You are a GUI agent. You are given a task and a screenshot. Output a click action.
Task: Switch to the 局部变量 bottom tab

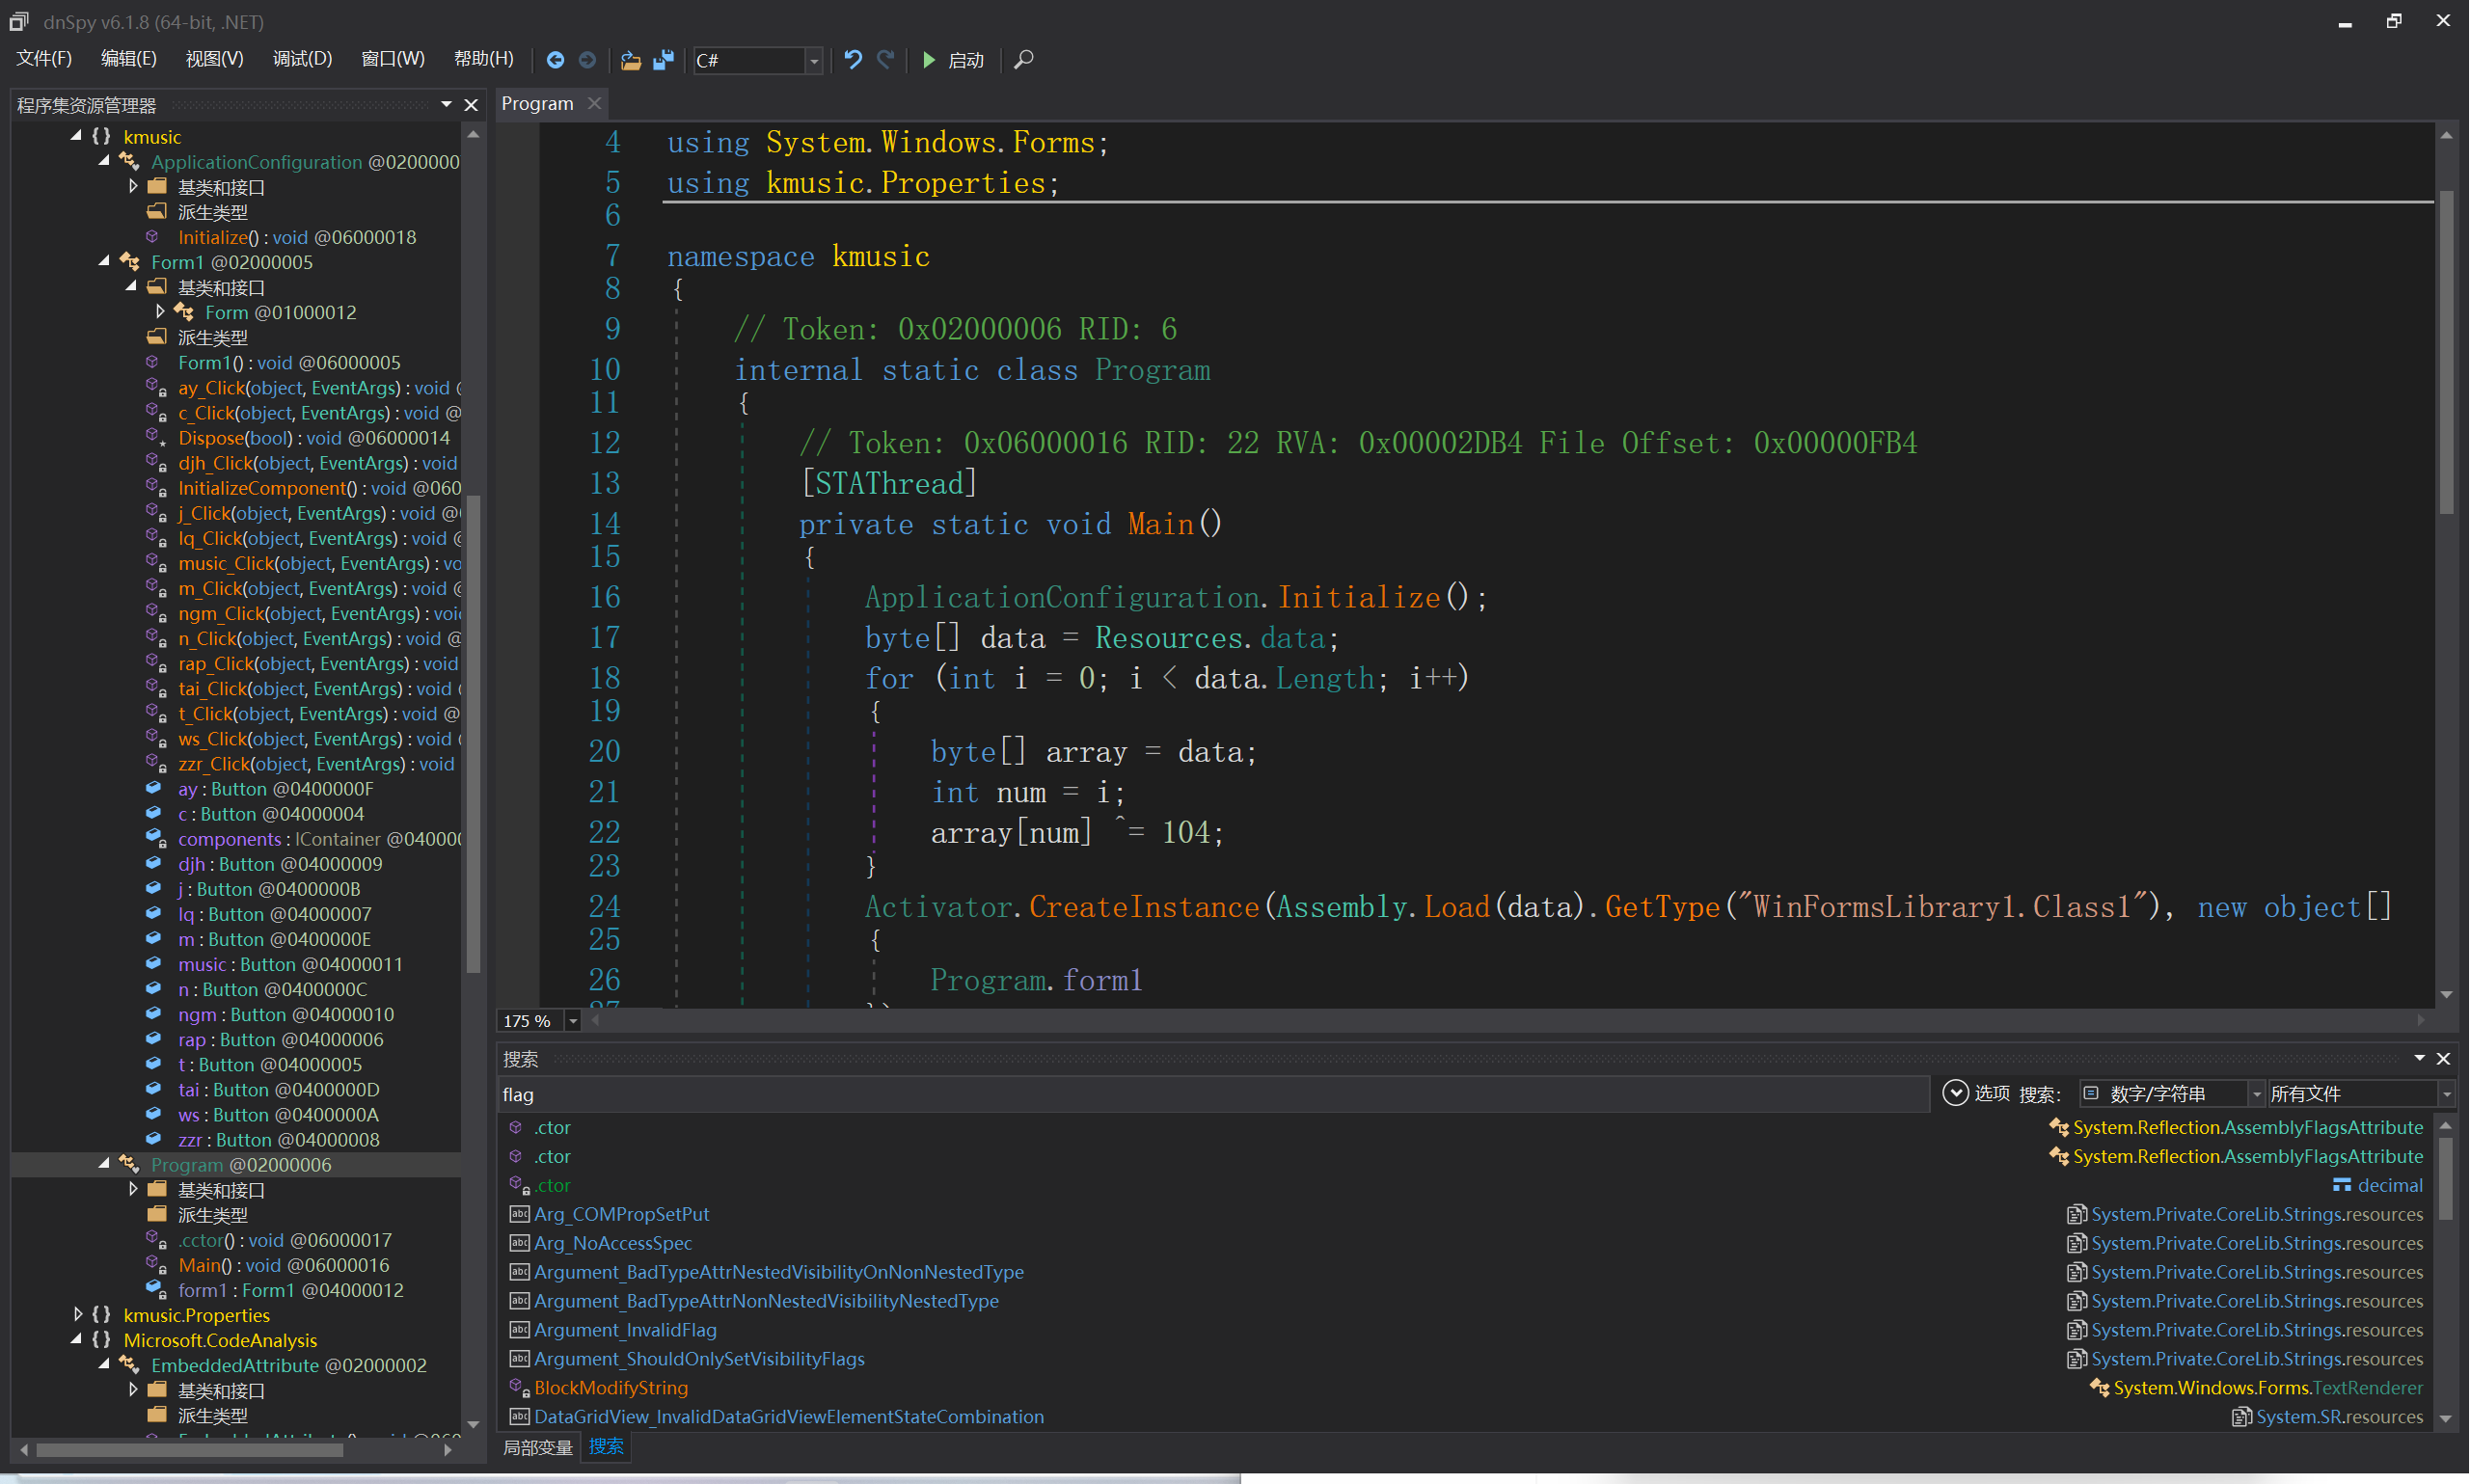[537, 1447]
